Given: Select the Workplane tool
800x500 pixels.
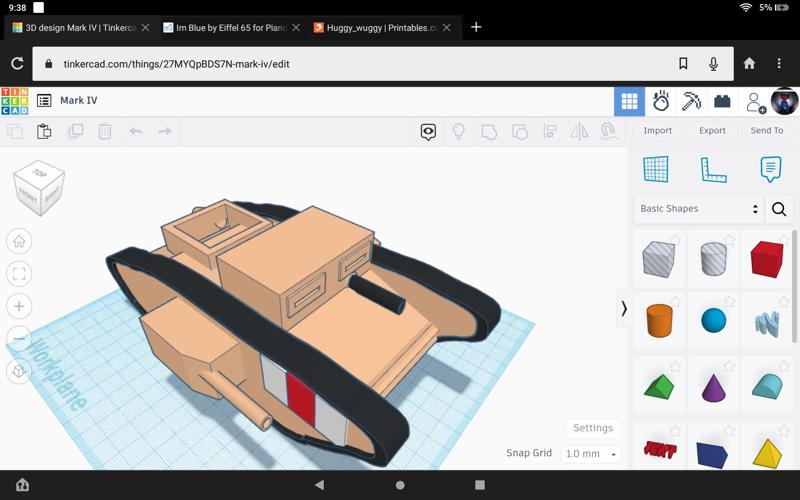Looking at the screenshot, I should [655, 169].
